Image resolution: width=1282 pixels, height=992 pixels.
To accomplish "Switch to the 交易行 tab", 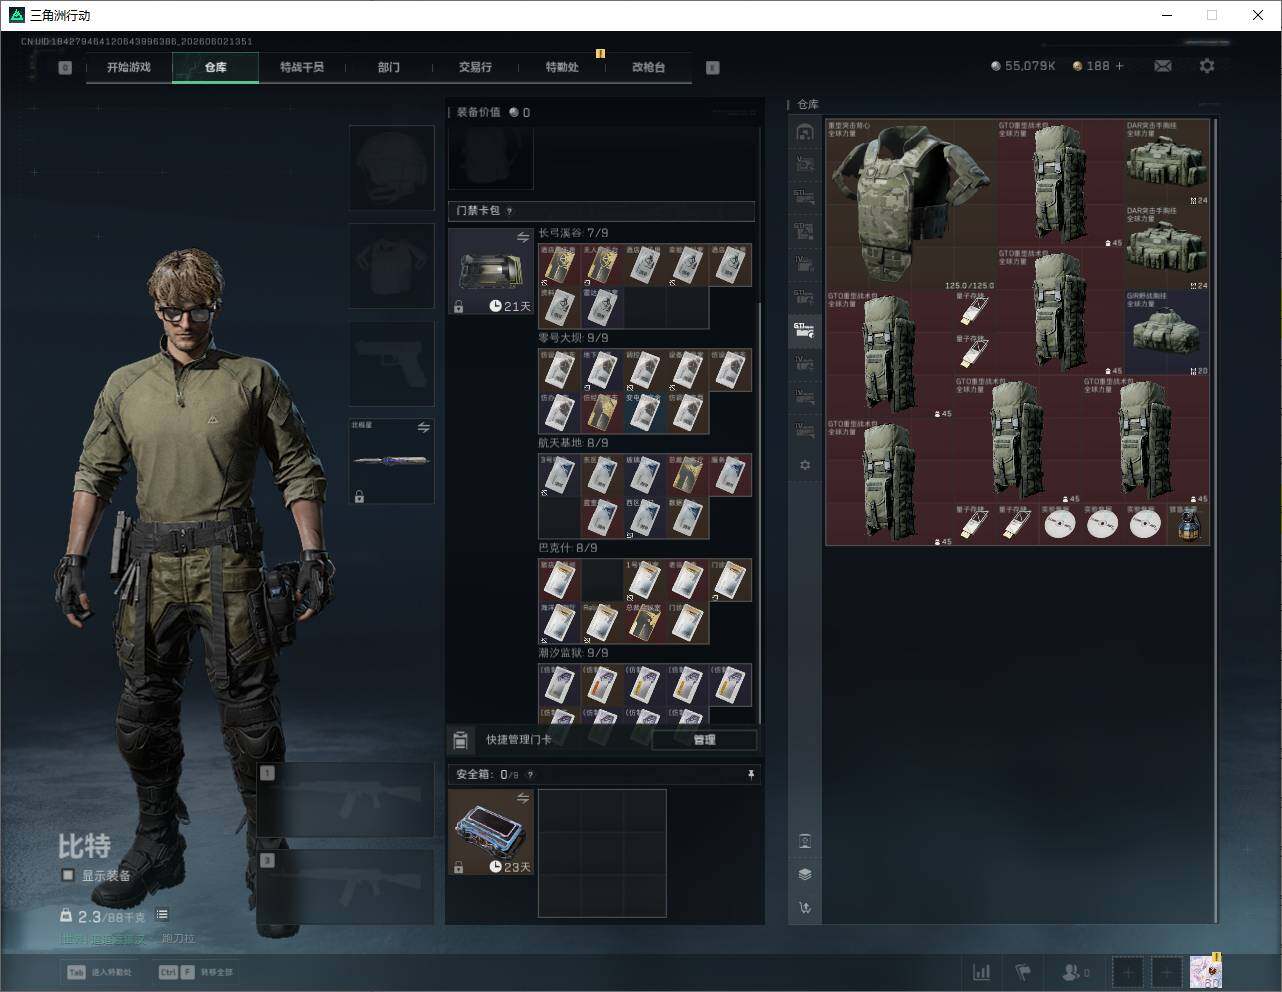I will point(475,67).
